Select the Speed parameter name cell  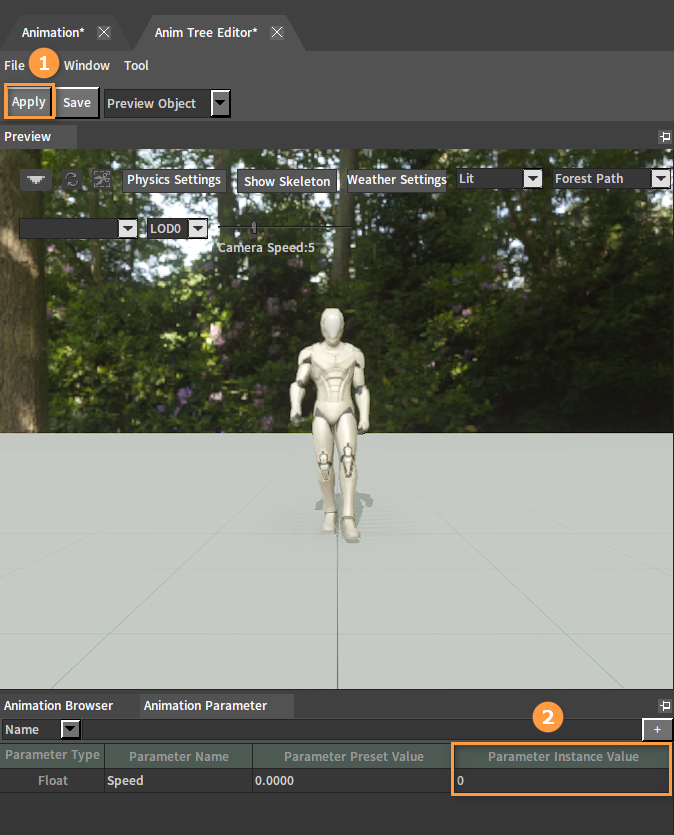(x=178, y=781)
